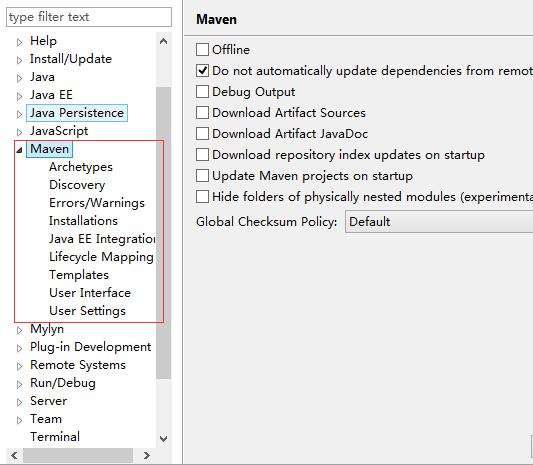
Task: Expand the Plug-in Development node arrow
Action: click(19, 348)
